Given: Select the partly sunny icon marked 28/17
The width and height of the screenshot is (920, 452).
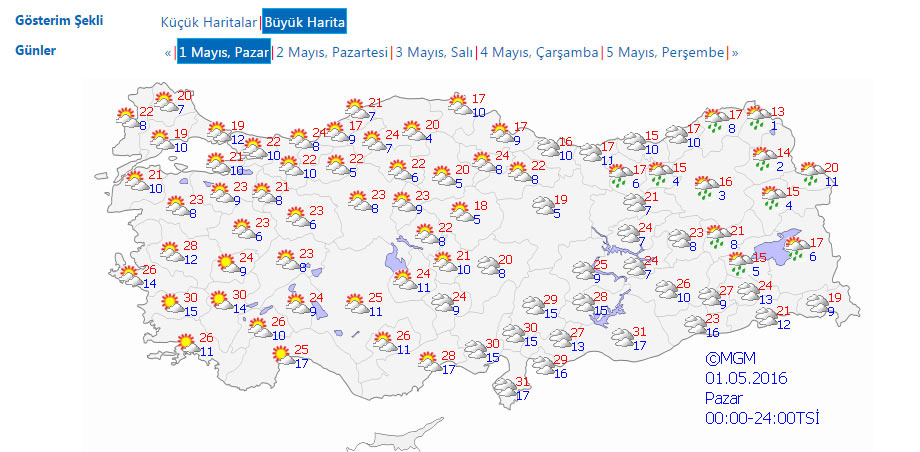Looking at the screenshot, I should [430, 361].
